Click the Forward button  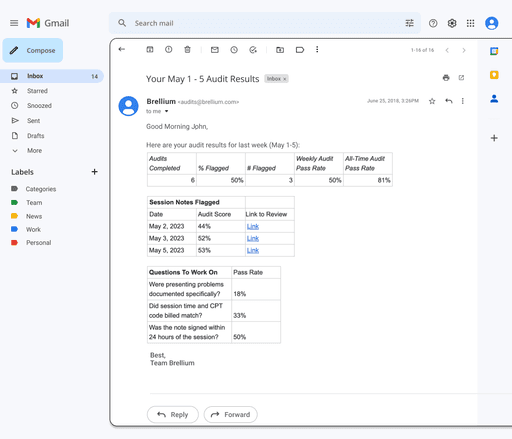pyautogui.click(x=231, y=415)
